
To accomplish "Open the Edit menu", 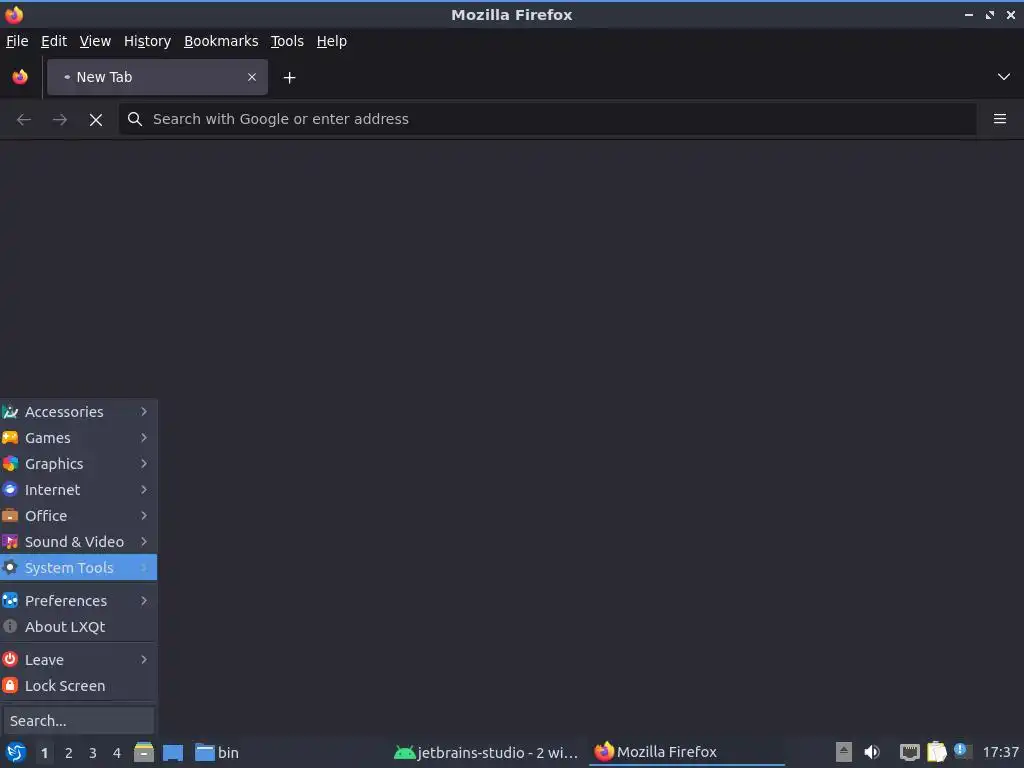I will pos(54,41).
